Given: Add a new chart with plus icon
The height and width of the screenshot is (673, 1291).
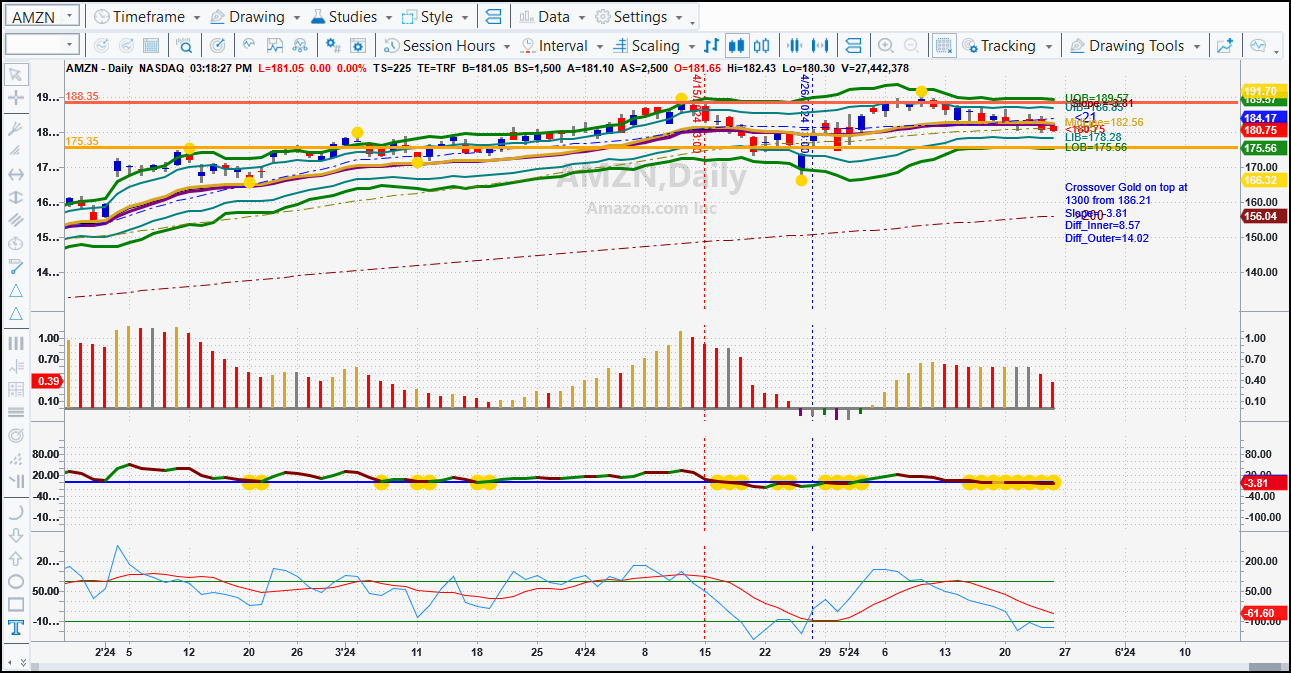Looking at the screenshot, I should [1224, 46].
